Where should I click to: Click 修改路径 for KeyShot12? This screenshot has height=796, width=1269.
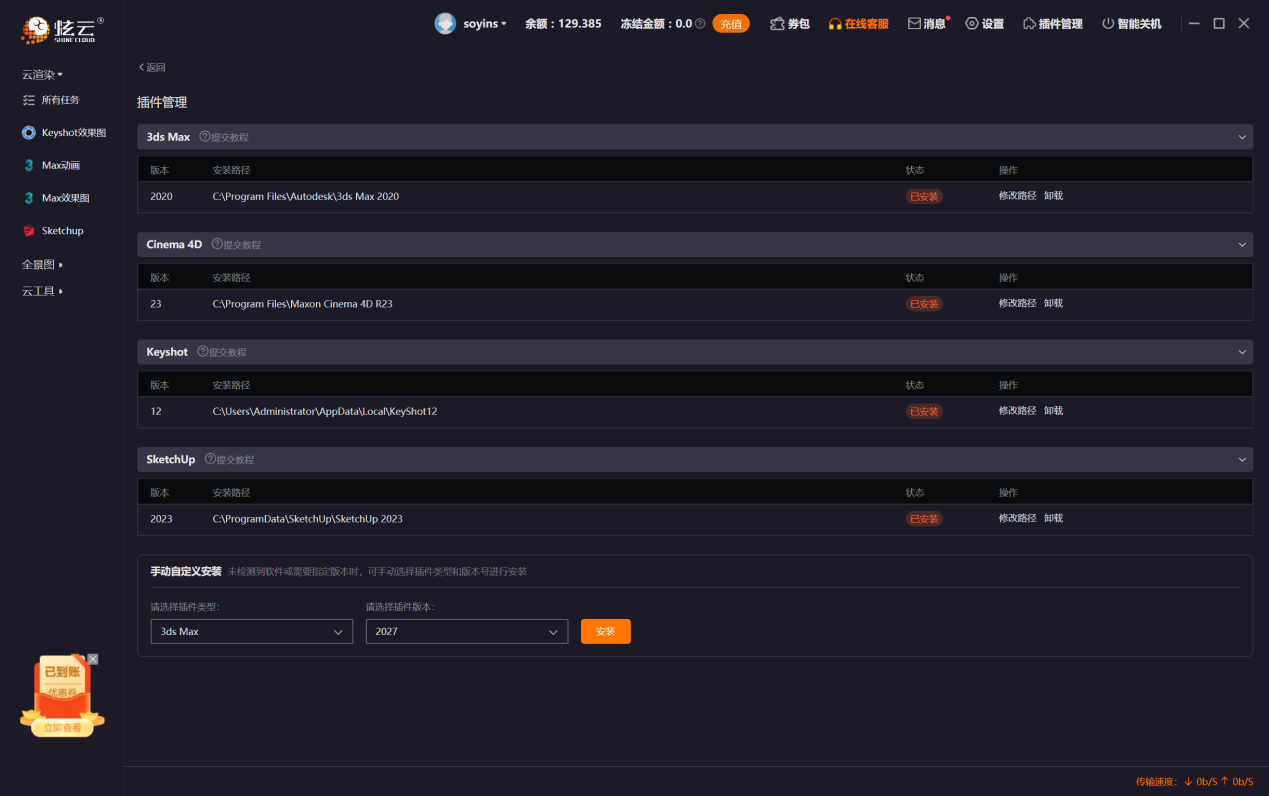[x=1017, y=411]
